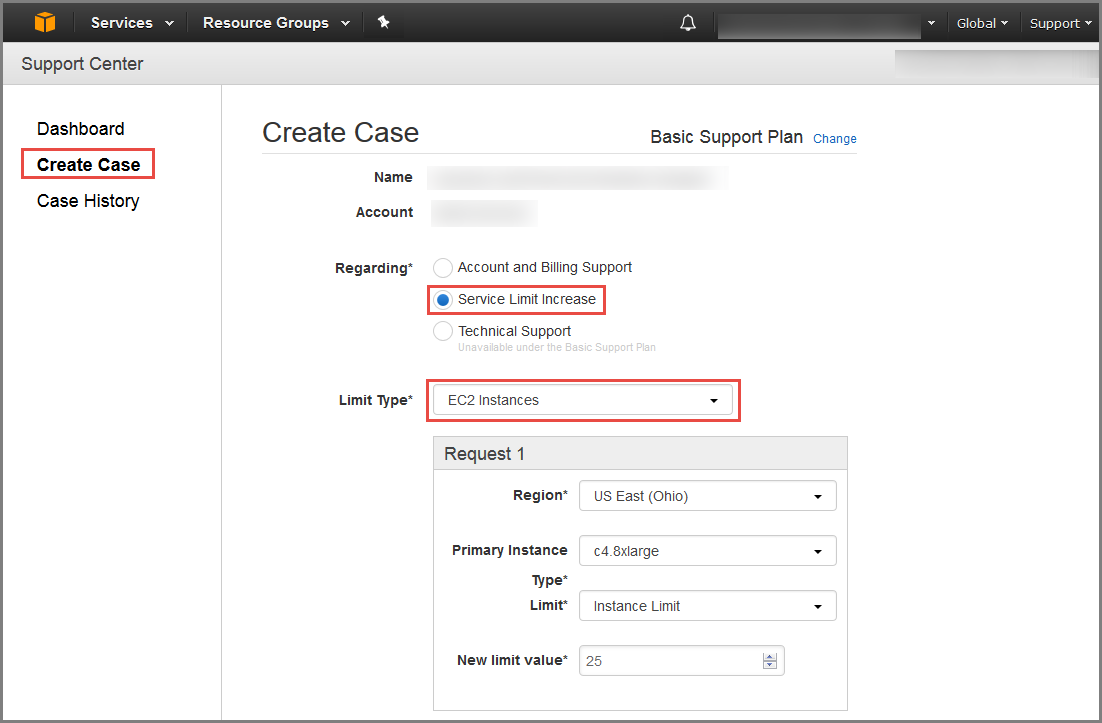The width and height of the screenshot is (1102, 723).
Task: Open Limit Type dropdown EC2 Instances
Action: (x=583, y=400)
